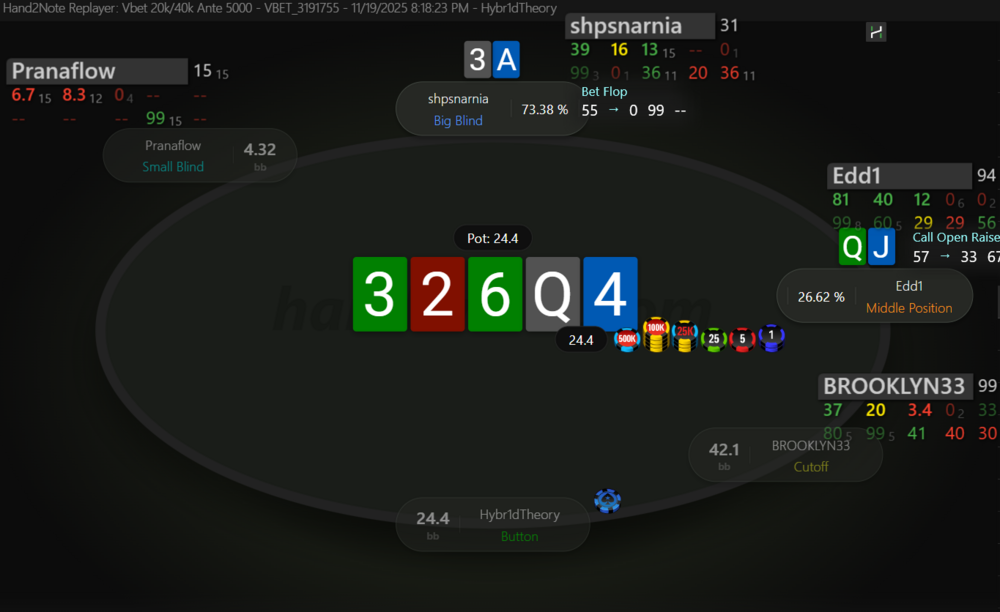Click the Call Open Raise stat label
Screen dimensions: 1000x612
956,238
